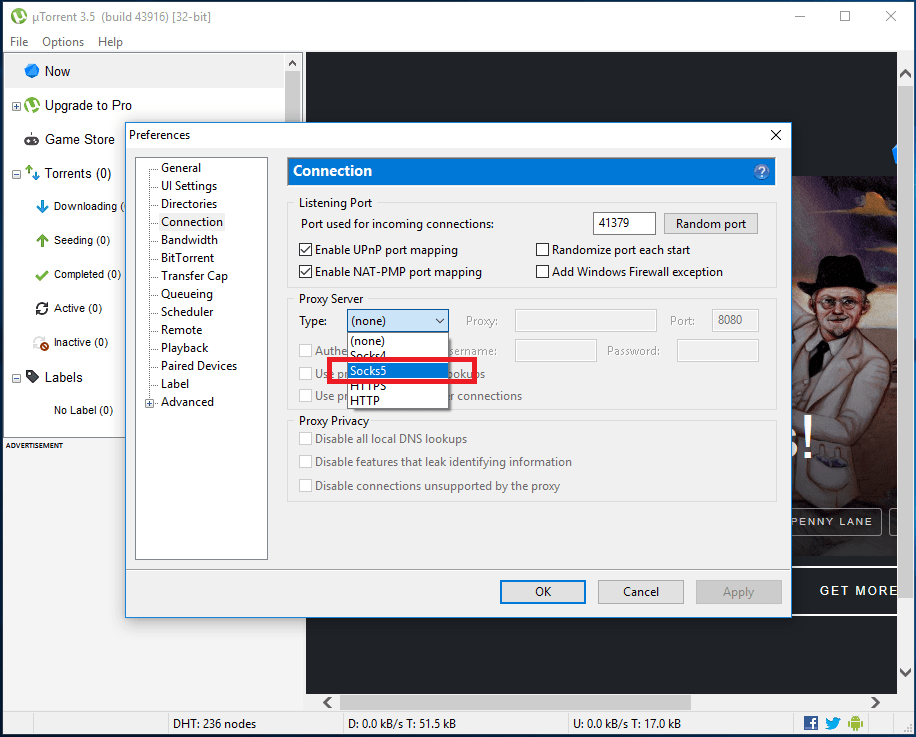Toggle the Authentication checkbox
The image size is (916, 737).
[x=306, y=350]
